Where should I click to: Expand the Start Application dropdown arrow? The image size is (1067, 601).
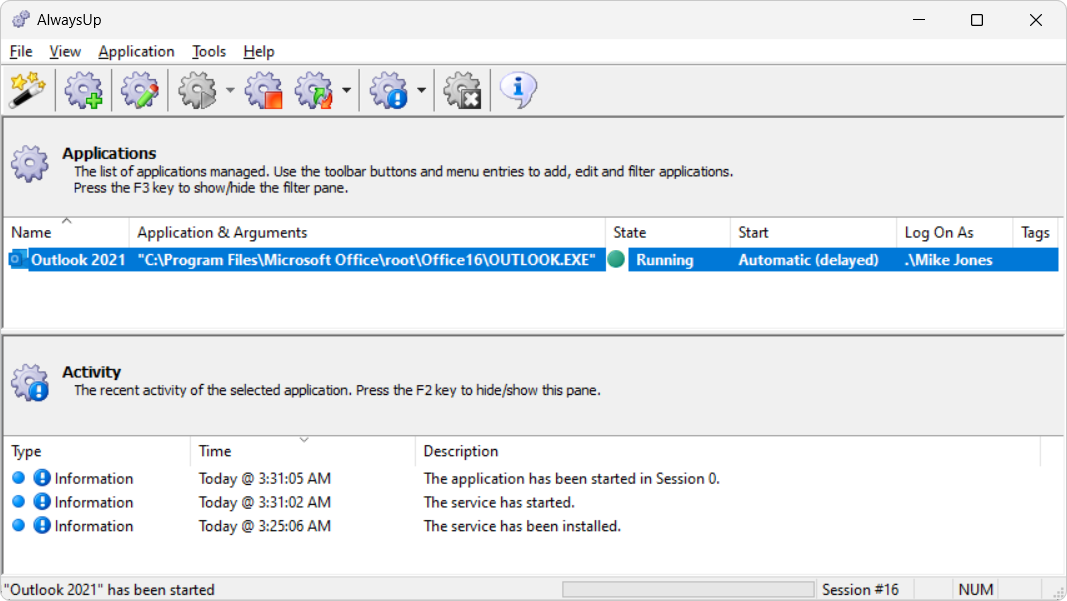(x=230, y=90)
